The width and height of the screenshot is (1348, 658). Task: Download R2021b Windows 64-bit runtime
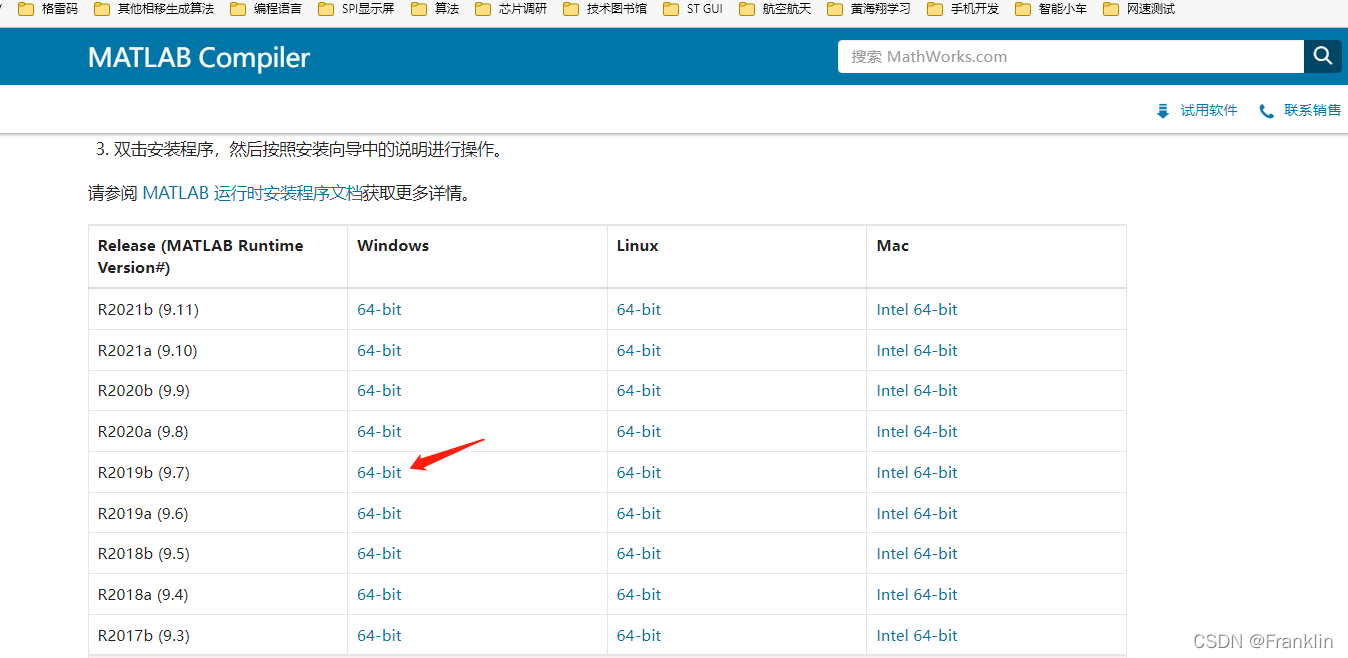click(379, 310)
